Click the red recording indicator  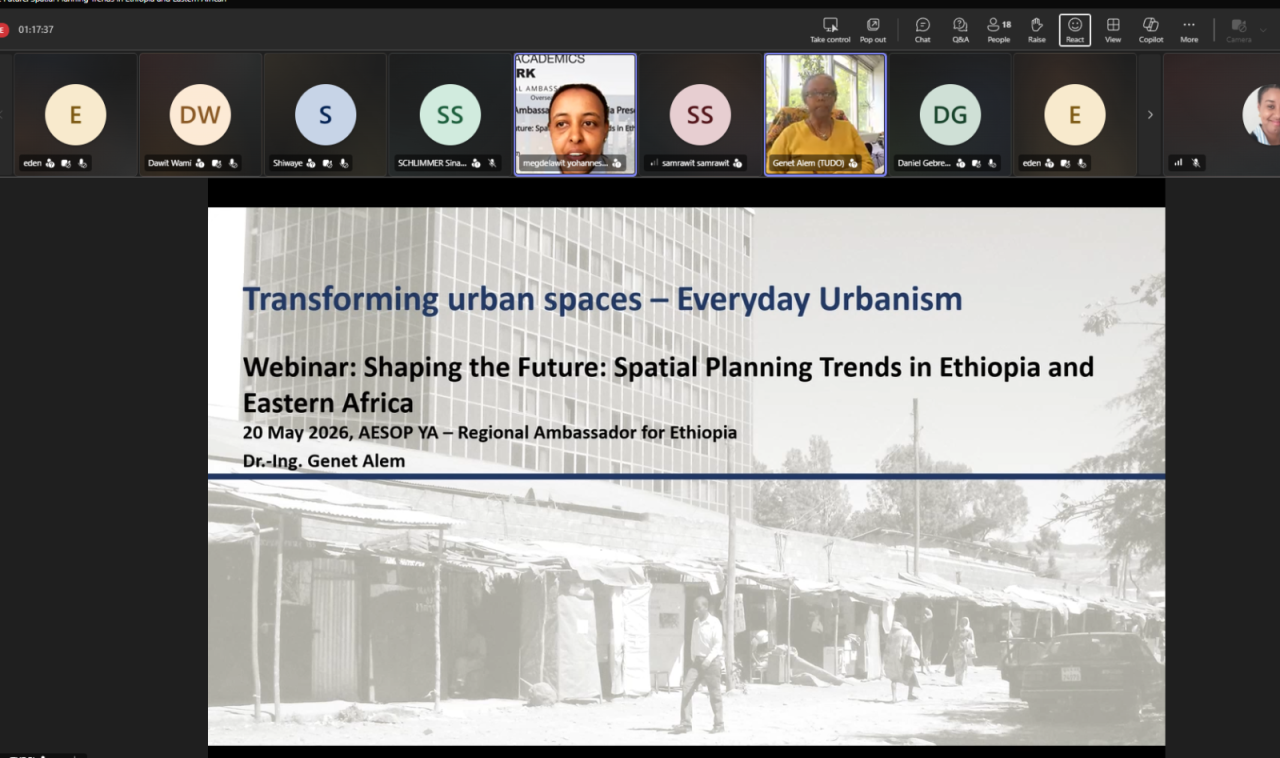click(x=3, y=30)
